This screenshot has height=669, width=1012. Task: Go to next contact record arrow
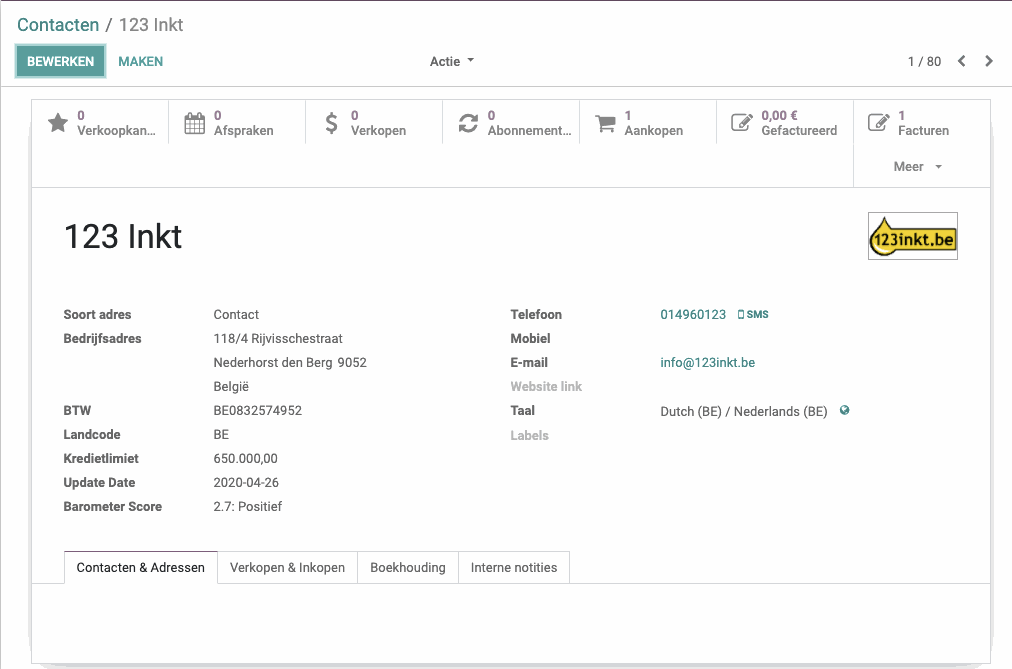coord(989,61)
